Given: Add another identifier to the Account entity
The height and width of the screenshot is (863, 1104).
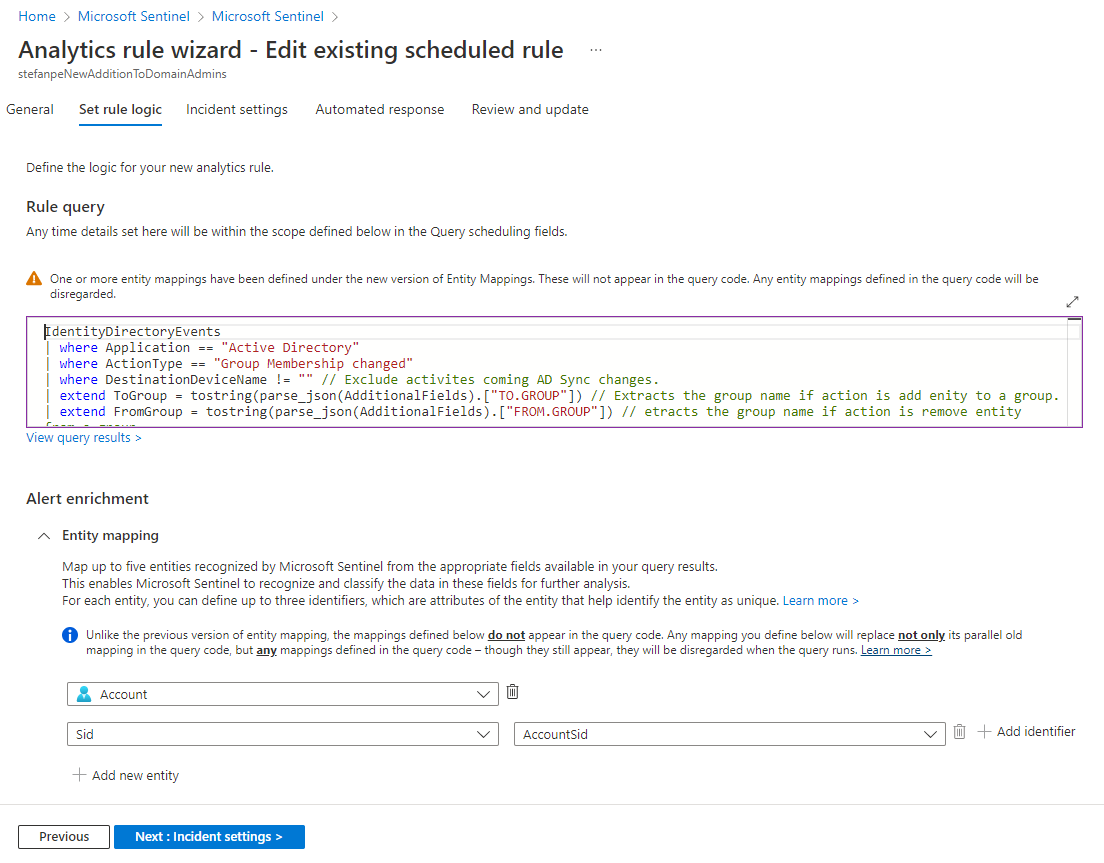Looking at the screenshot, I should pos(1027,732).
